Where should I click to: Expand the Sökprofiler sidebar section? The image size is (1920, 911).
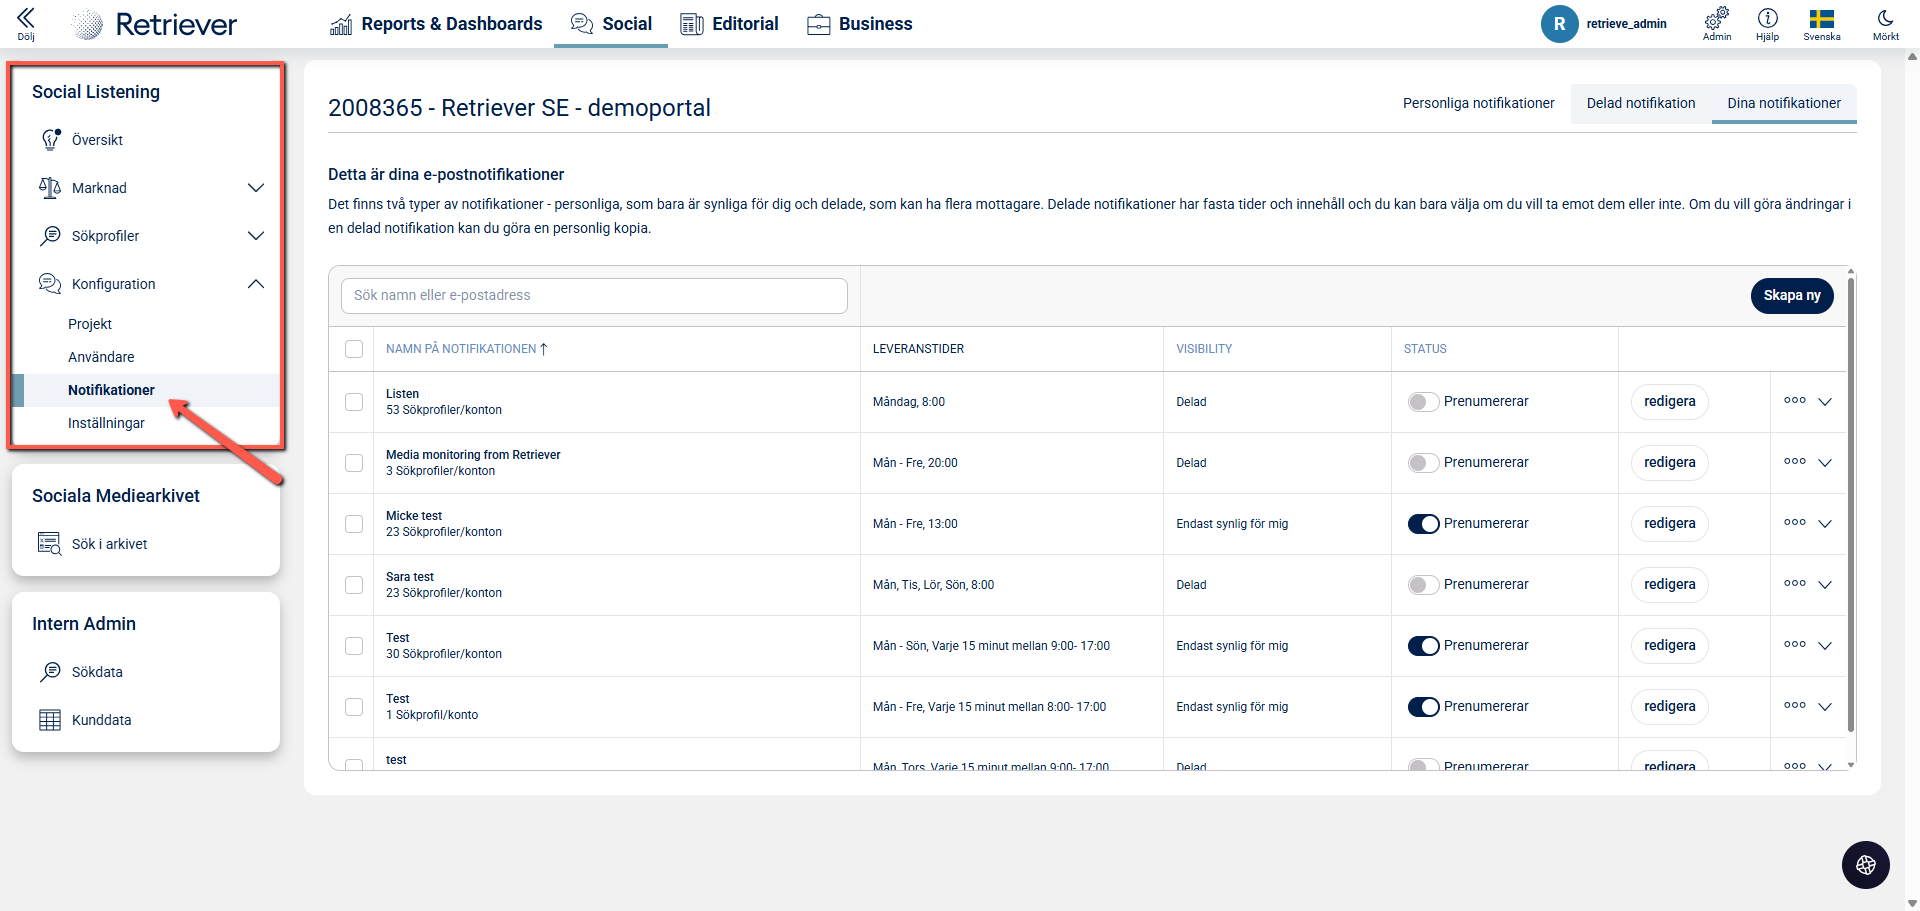click(x=255, y=236)
